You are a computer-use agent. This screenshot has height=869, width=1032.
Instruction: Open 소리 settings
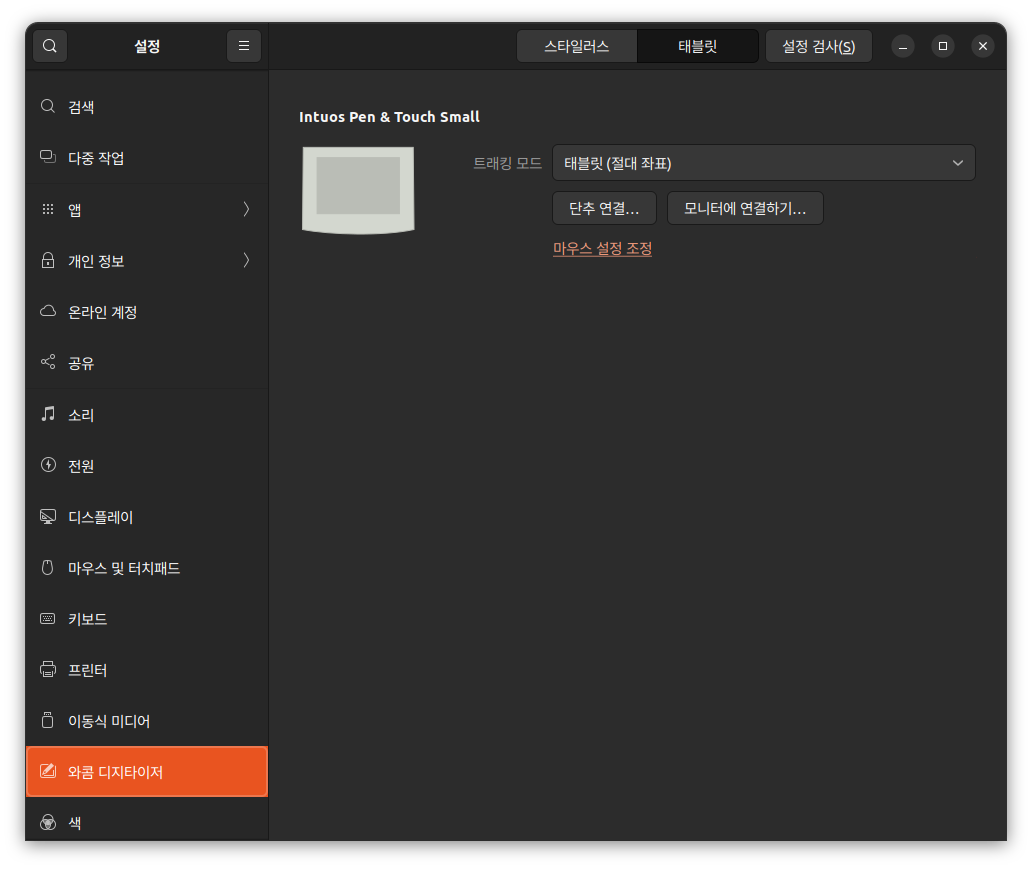pos(147,414)
